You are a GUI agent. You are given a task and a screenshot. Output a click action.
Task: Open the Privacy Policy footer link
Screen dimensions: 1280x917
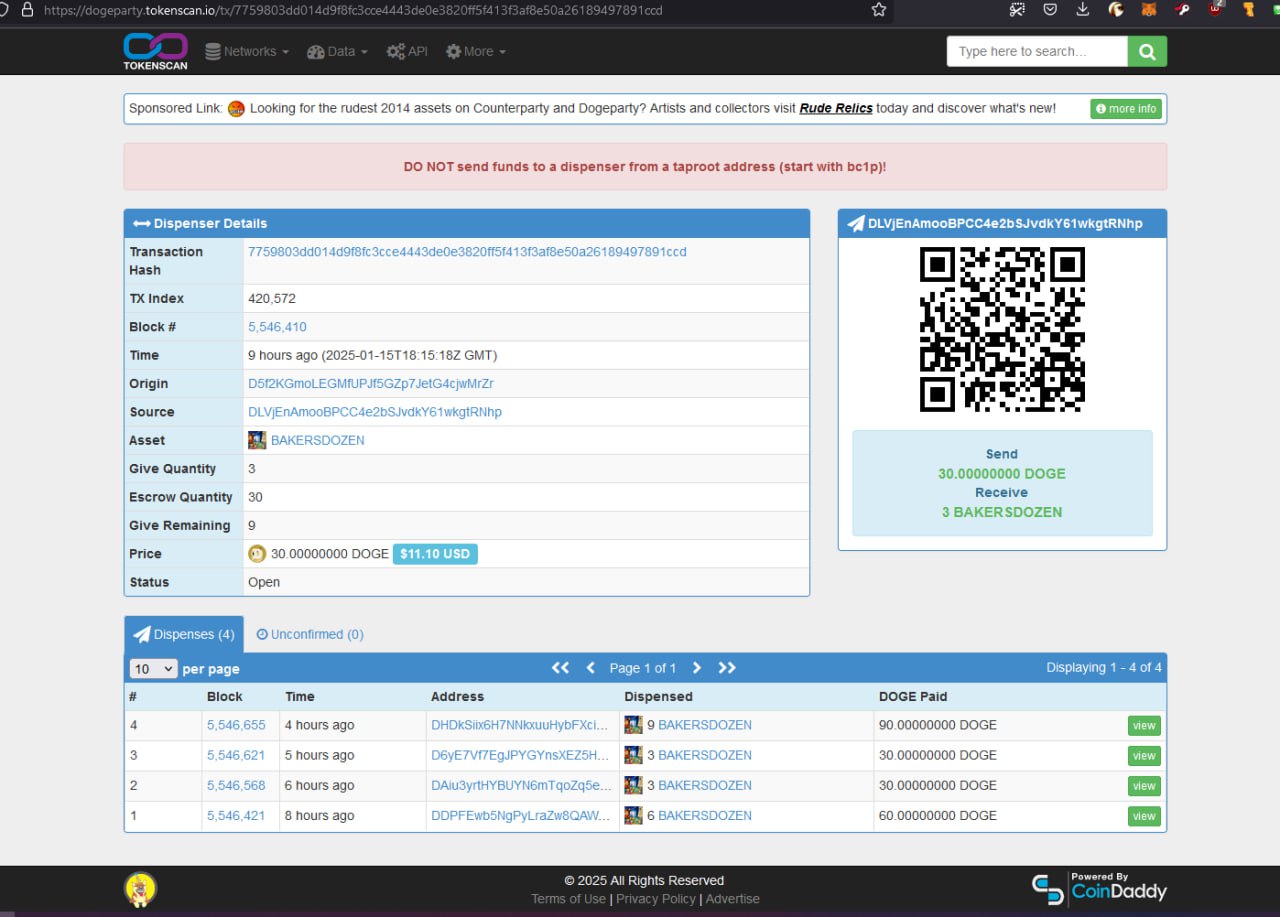656,899
